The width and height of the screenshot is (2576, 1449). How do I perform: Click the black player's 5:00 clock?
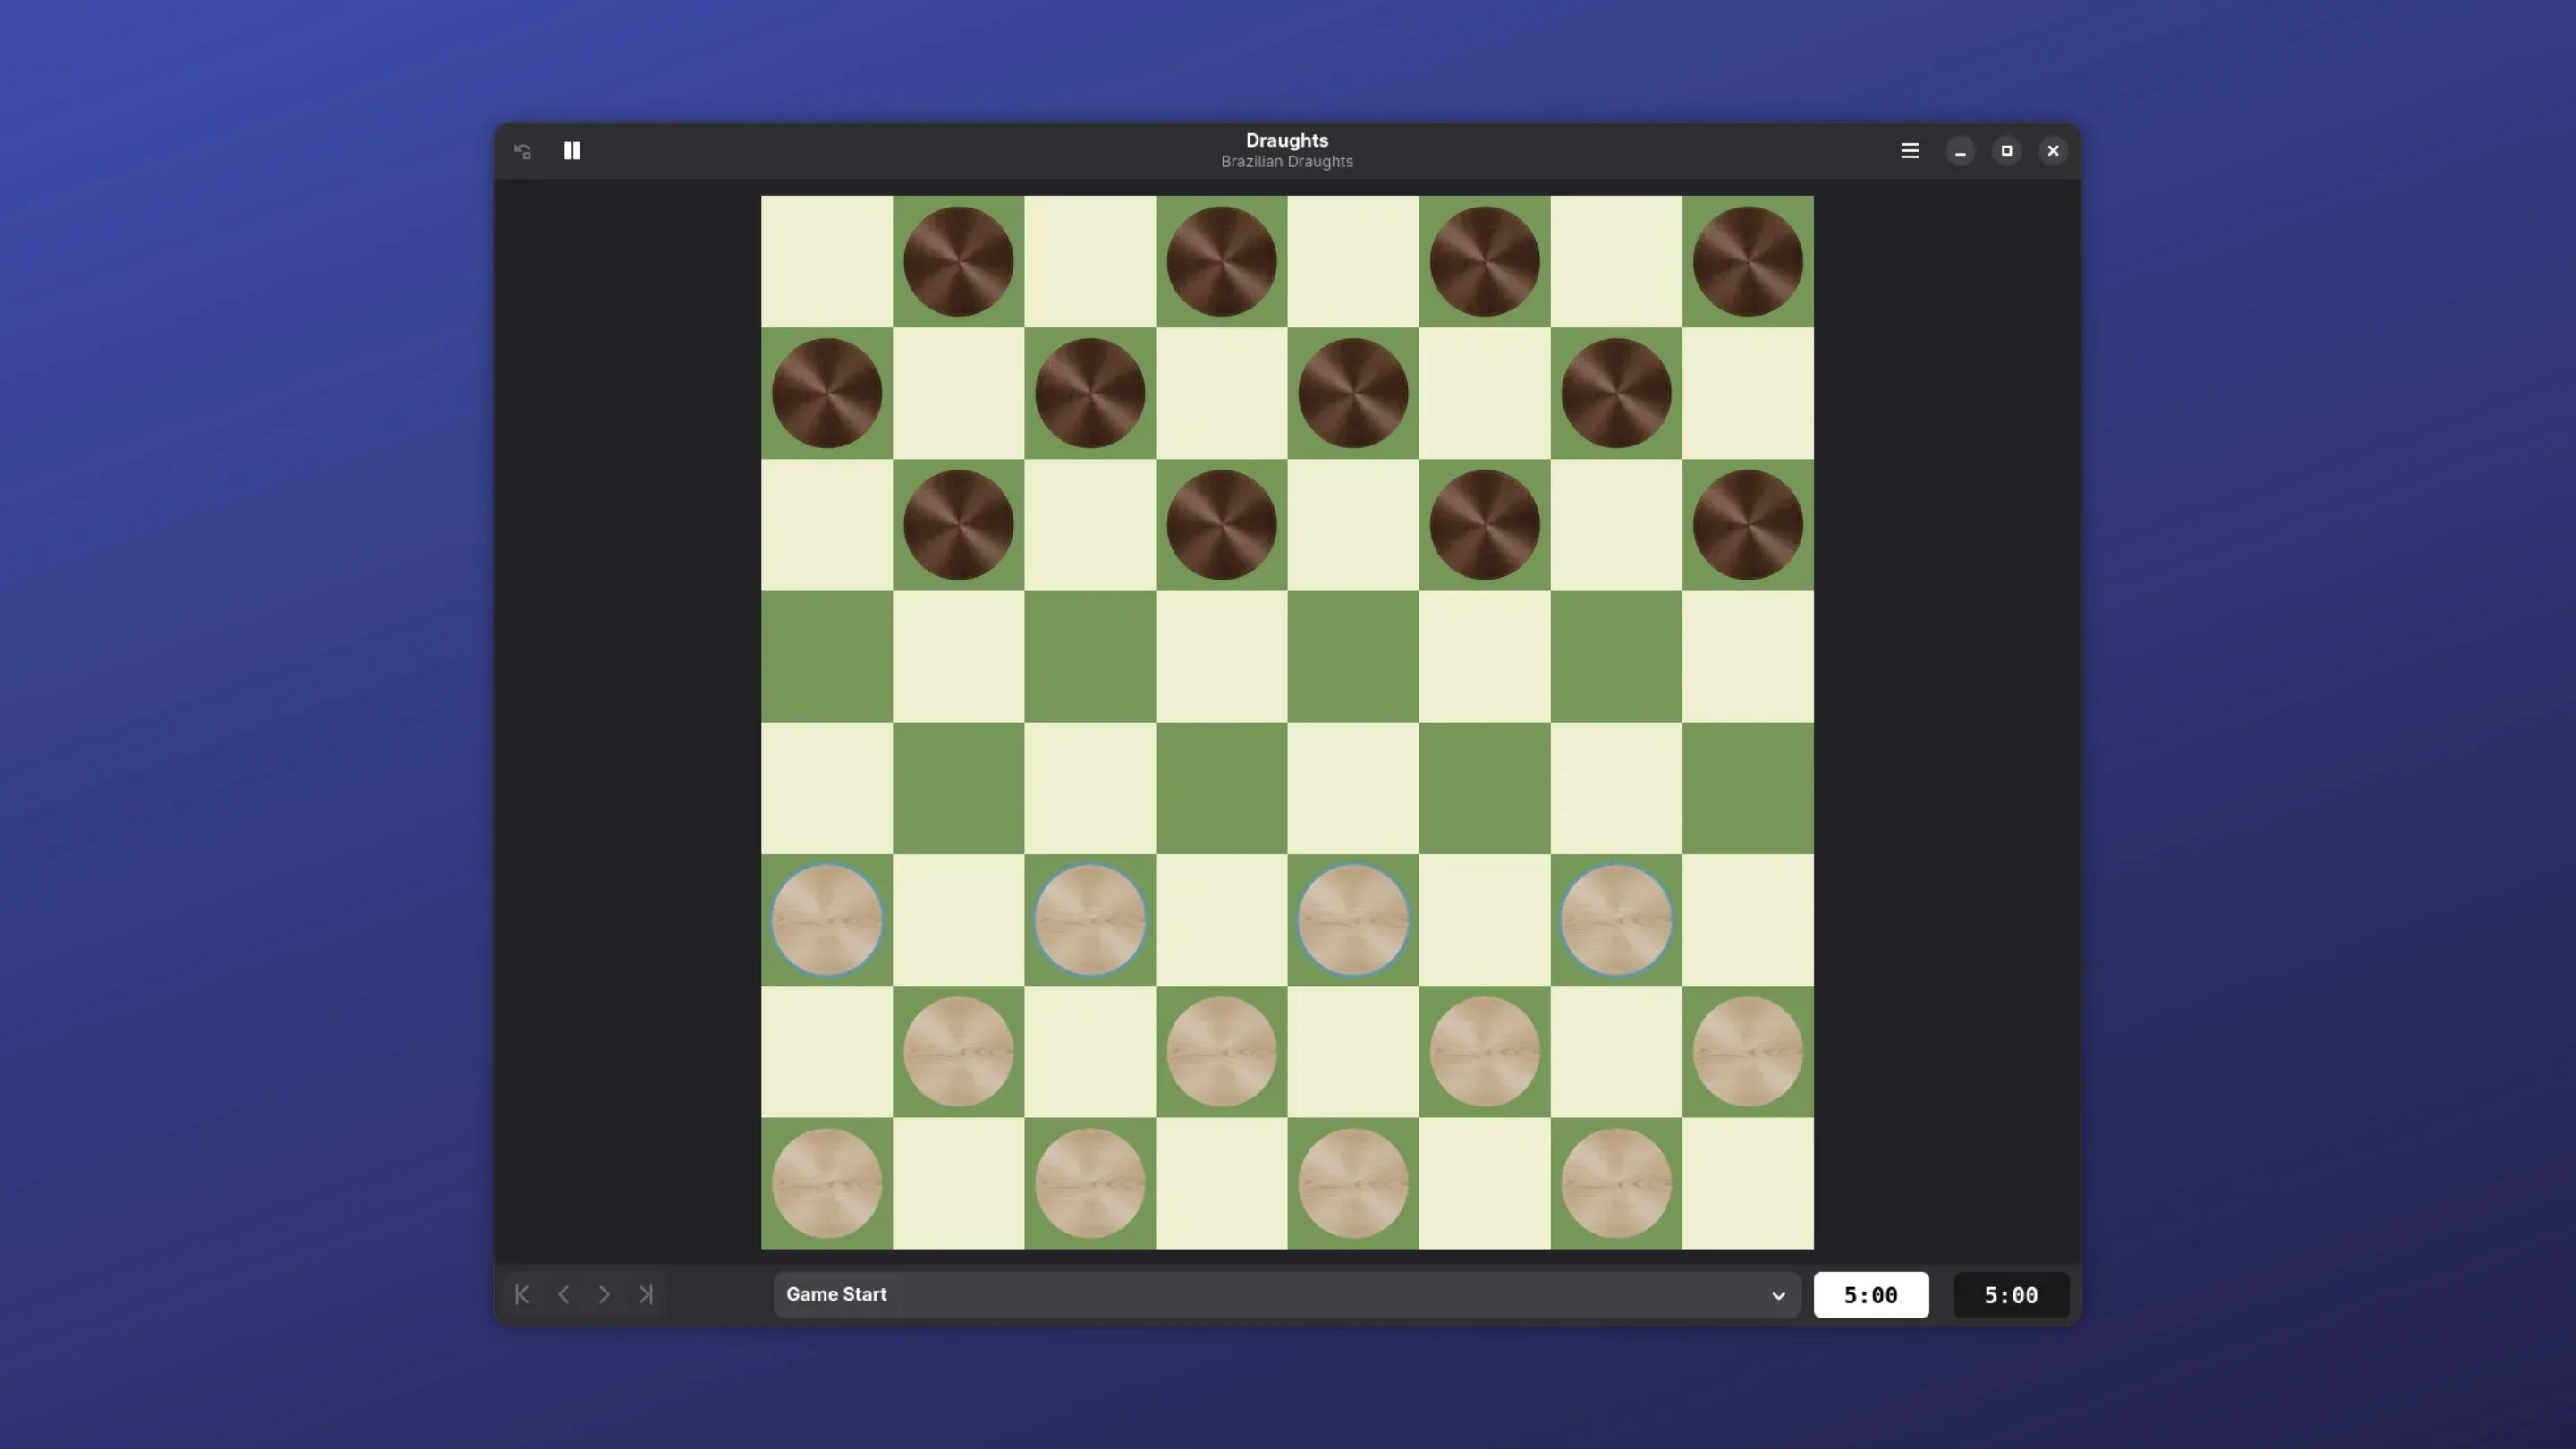pyautogui.click(x=2010, y=1295)
